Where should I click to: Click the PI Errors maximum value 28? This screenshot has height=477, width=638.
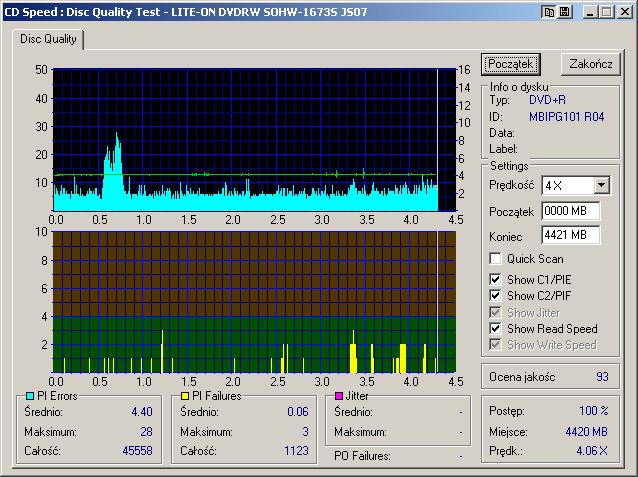[x=146, y=431]
